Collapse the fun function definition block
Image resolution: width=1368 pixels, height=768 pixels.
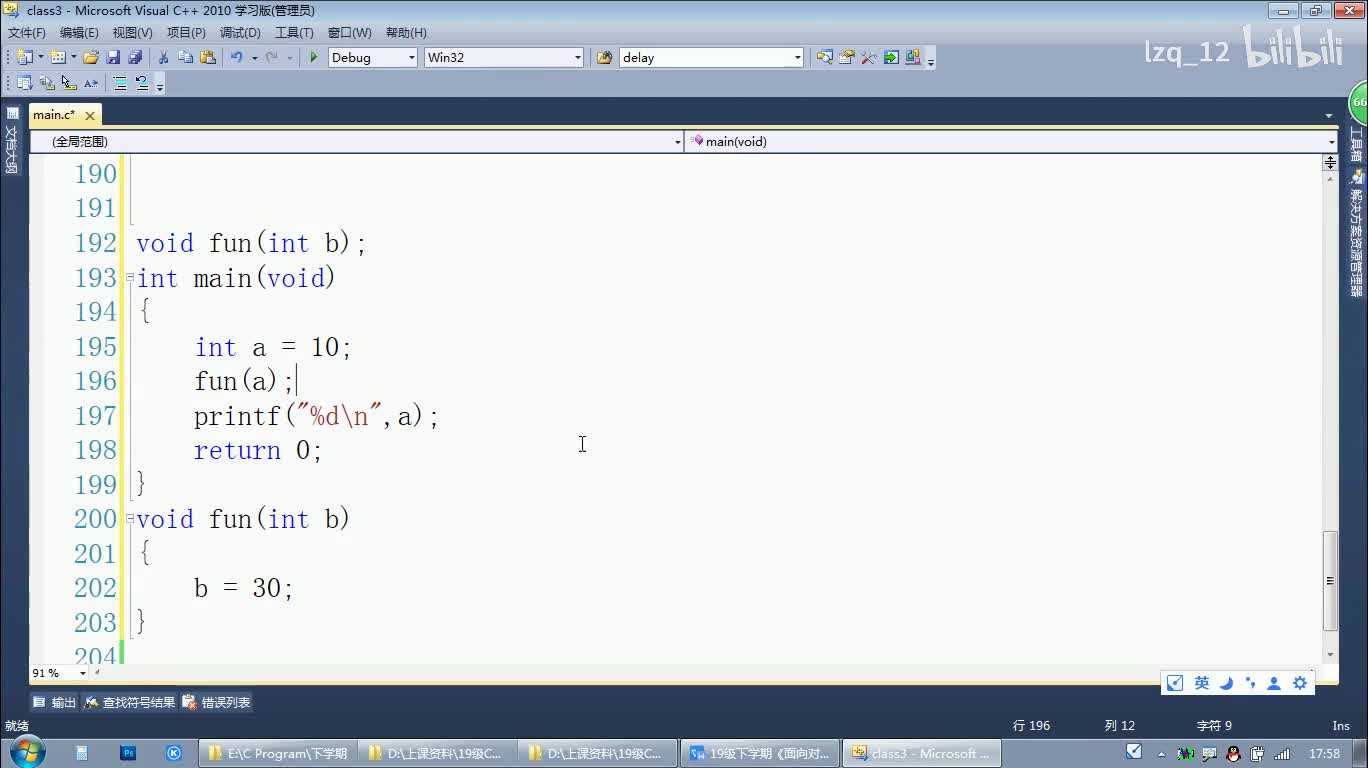tap(129, 519)
